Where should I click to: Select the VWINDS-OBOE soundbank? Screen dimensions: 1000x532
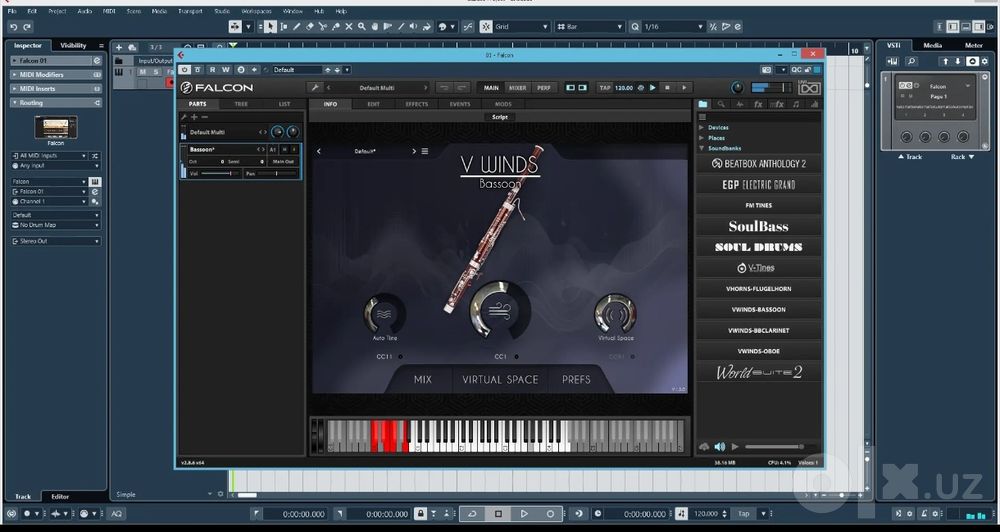(758, 351)
